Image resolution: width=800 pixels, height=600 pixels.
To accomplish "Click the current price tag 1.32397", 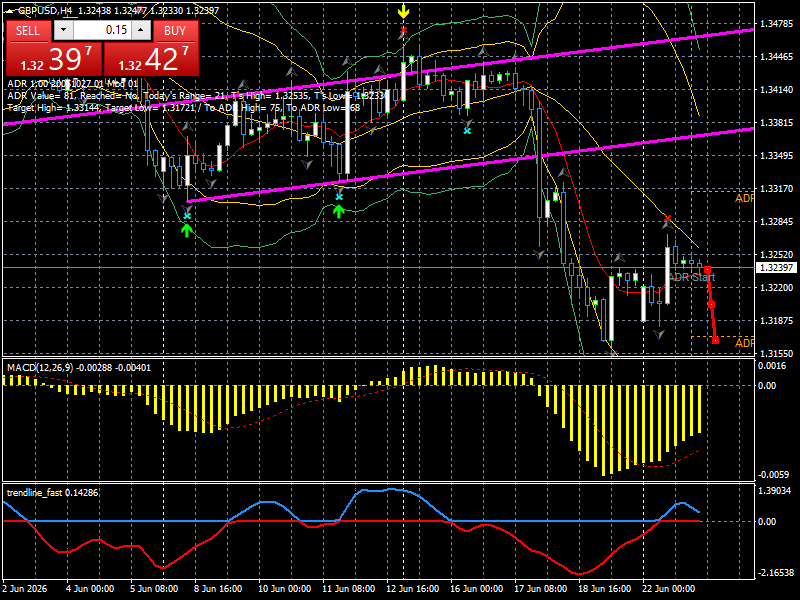I will click(776, 267).
